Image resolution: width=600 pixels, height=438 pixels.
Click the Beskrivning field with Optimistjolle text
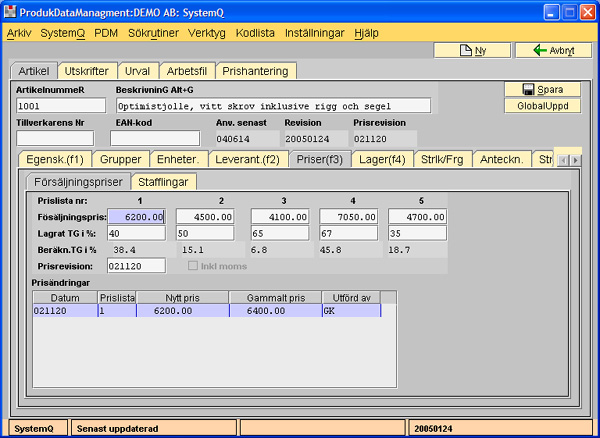(274, 106)
